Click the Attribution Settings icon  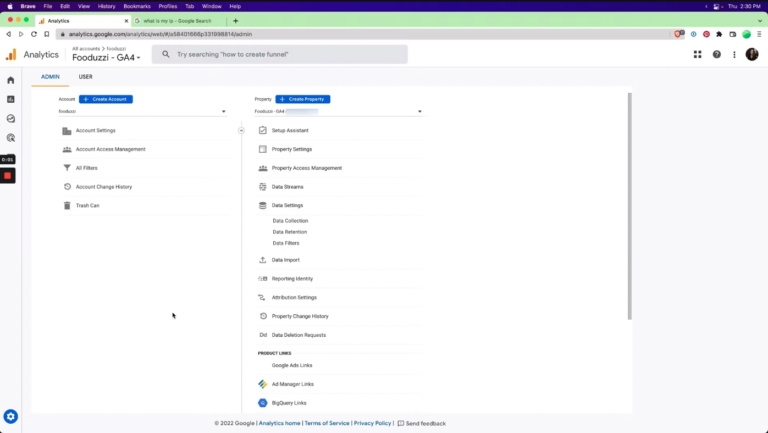[x=263, y=297]
